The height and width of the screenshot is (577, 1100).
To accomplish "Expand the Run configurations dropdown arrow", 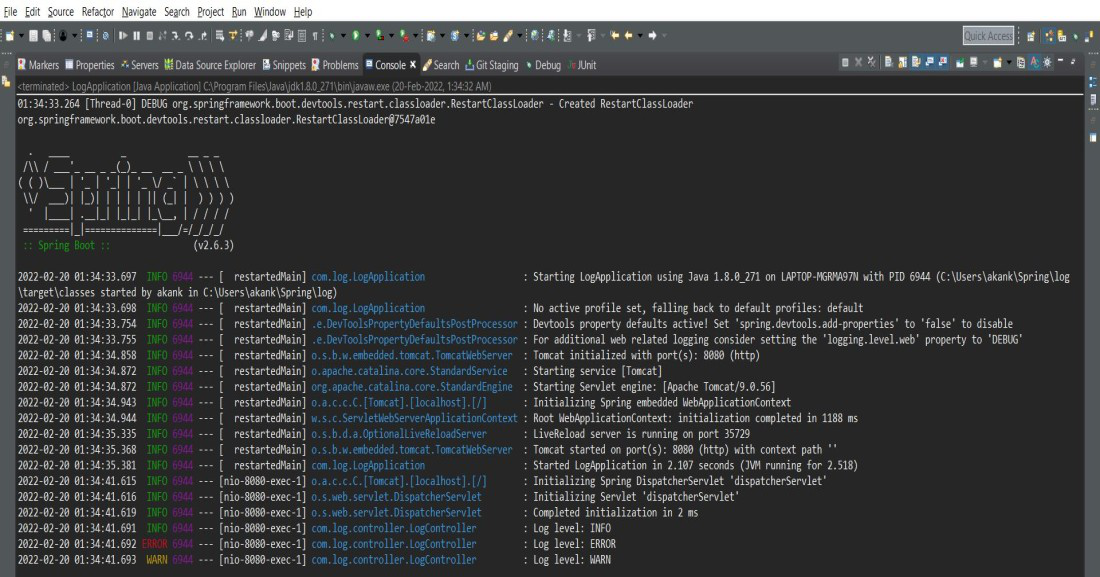I will click(x=367, y=35).
